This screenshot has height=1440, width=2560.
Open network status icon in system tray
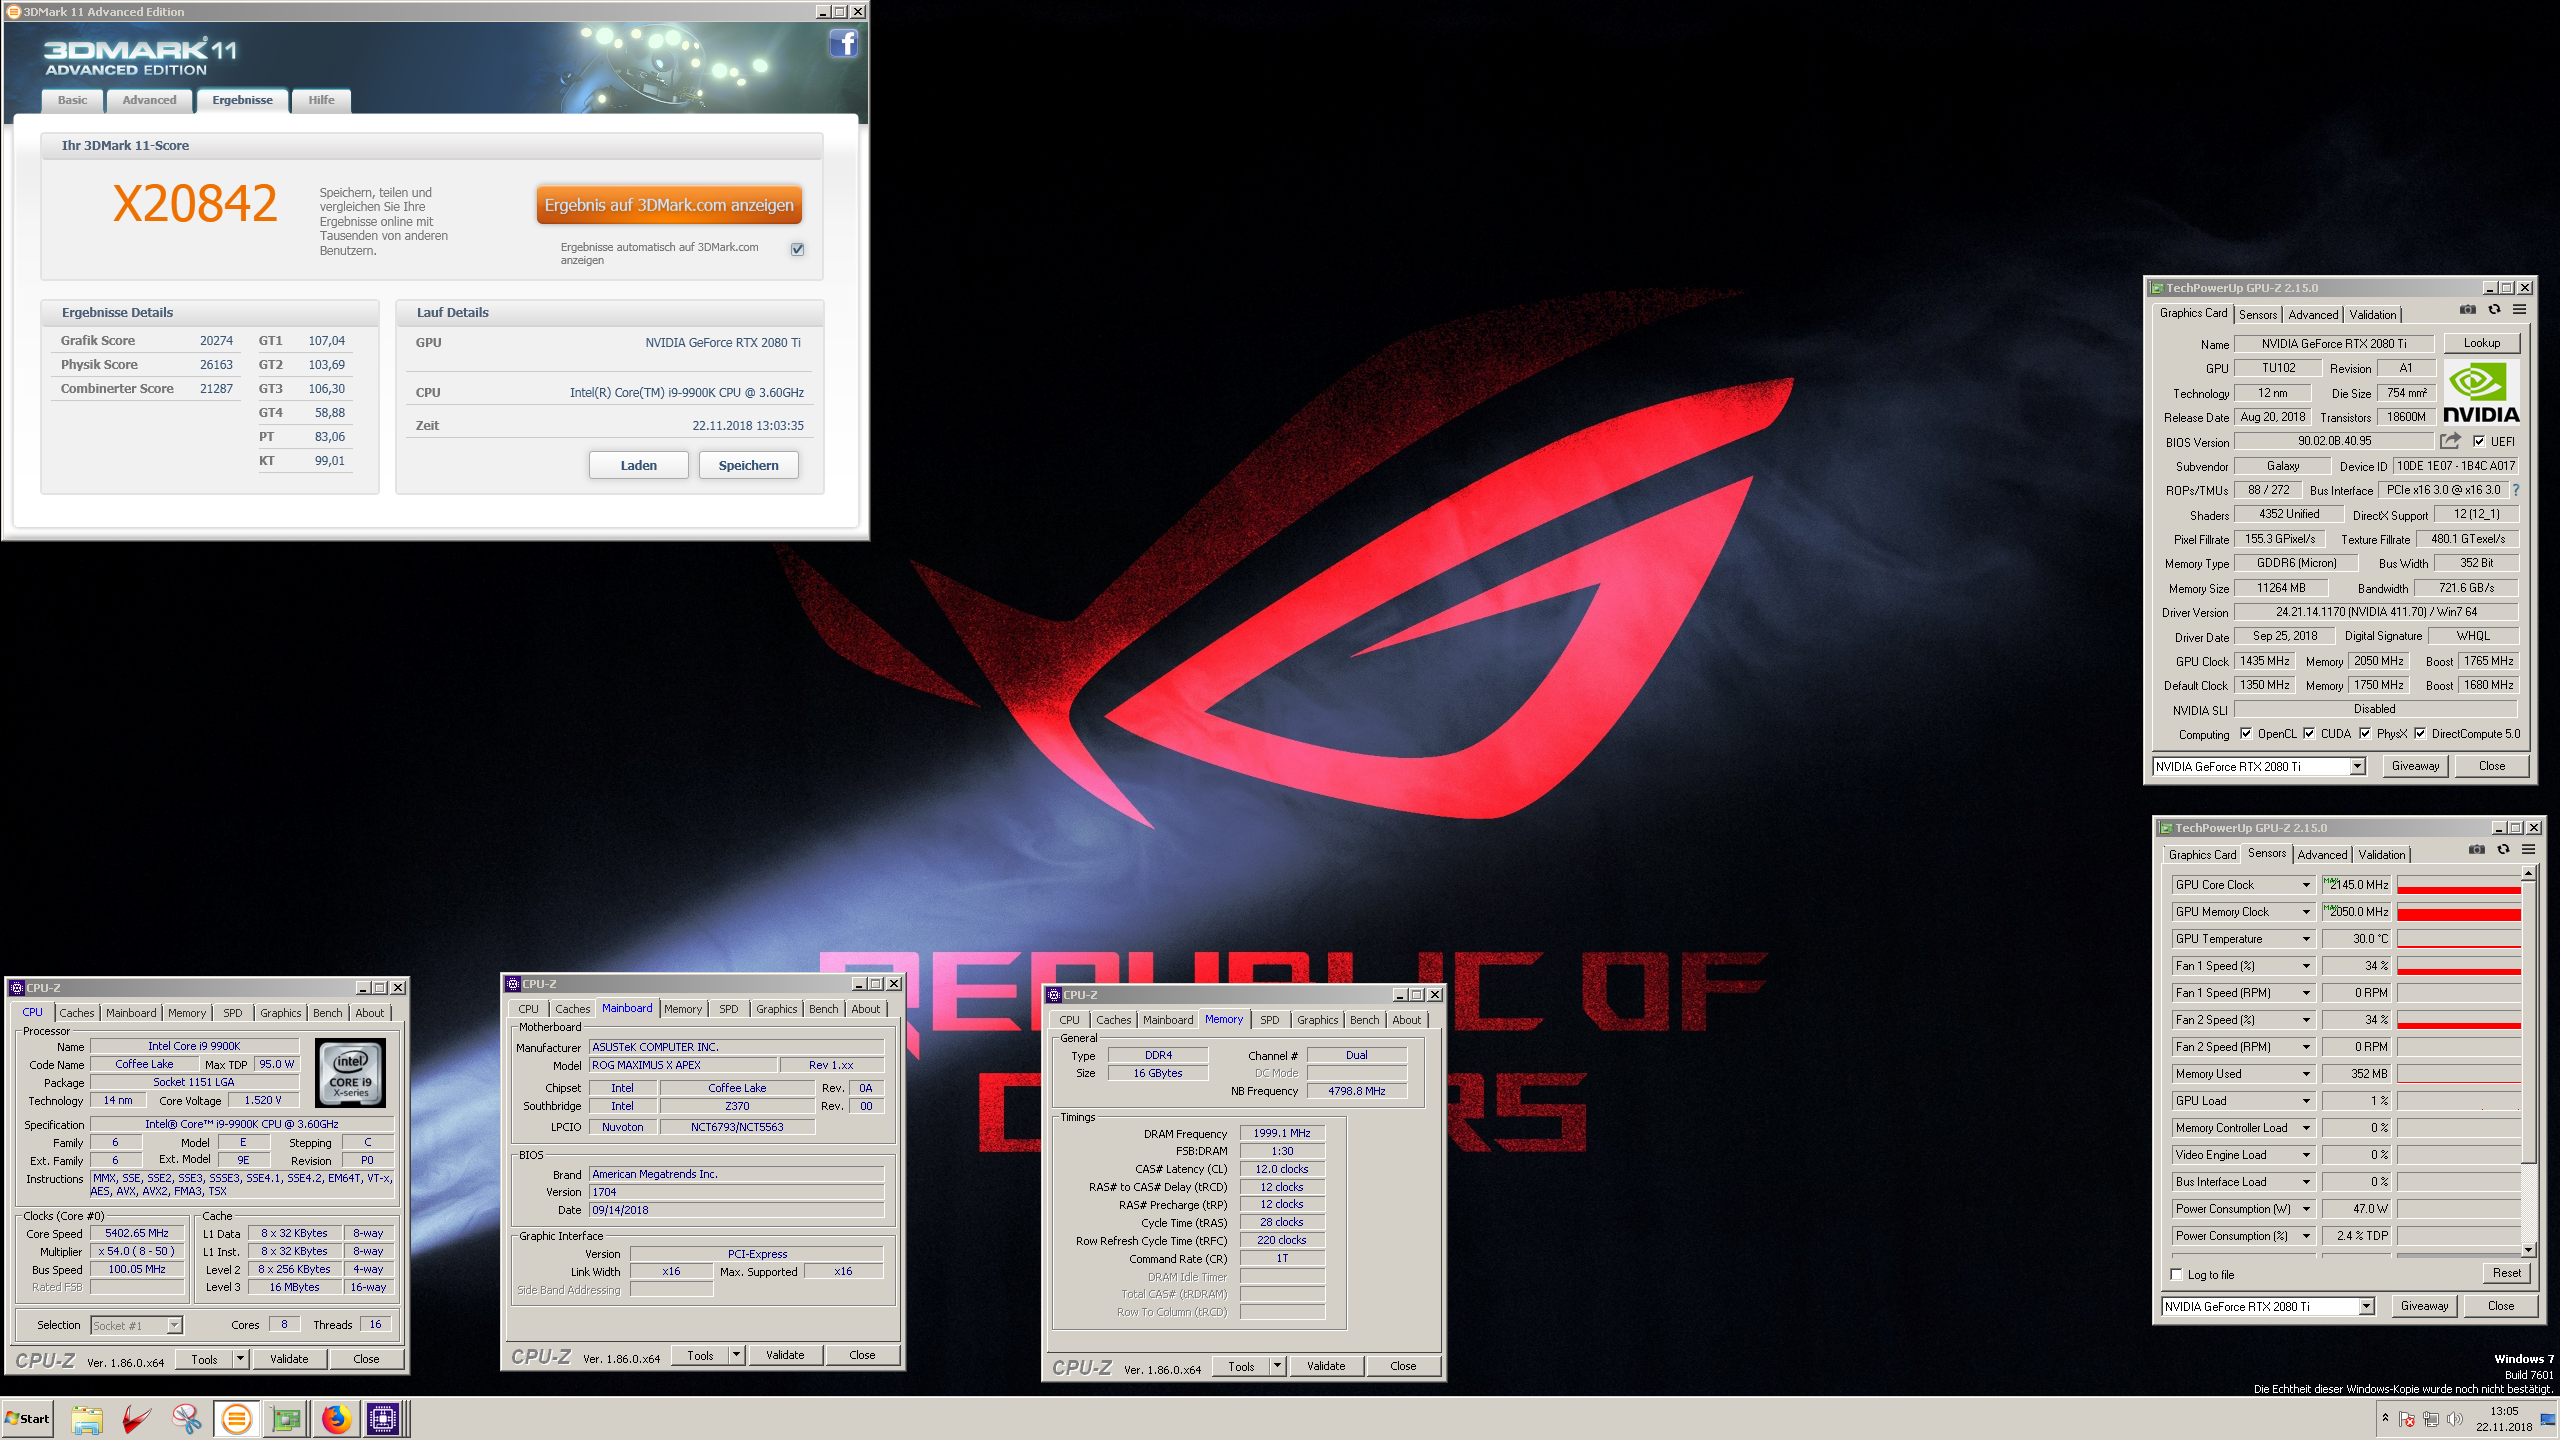pos(2431,1419)
